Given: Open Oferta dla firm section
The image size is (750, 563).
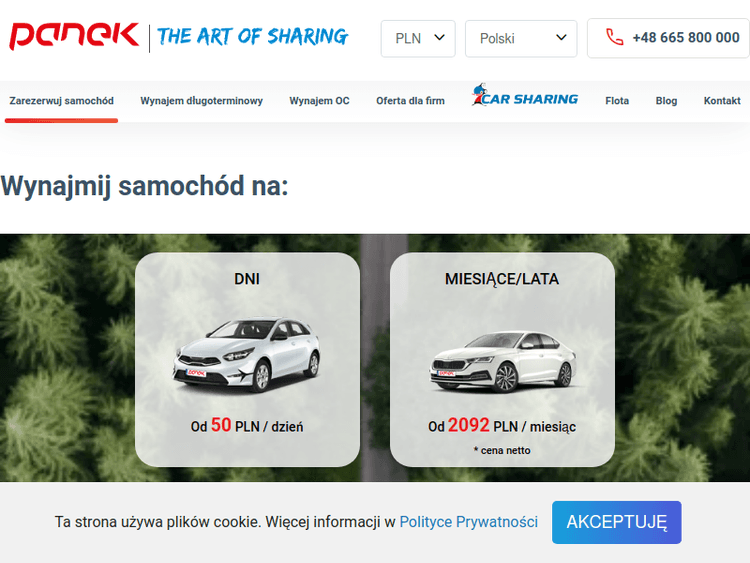Looking at the screenshot, I should [x=410, y=101].
